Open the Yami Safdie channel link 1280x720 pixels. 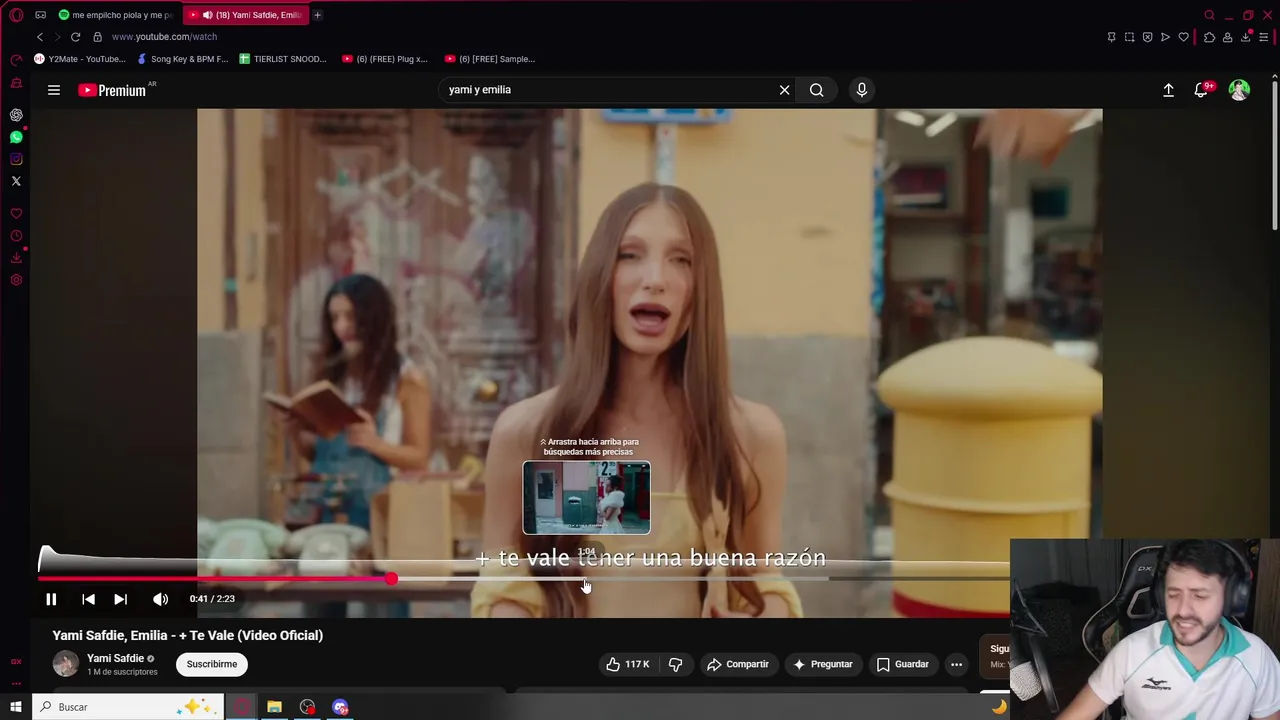[x=115, y=658]
